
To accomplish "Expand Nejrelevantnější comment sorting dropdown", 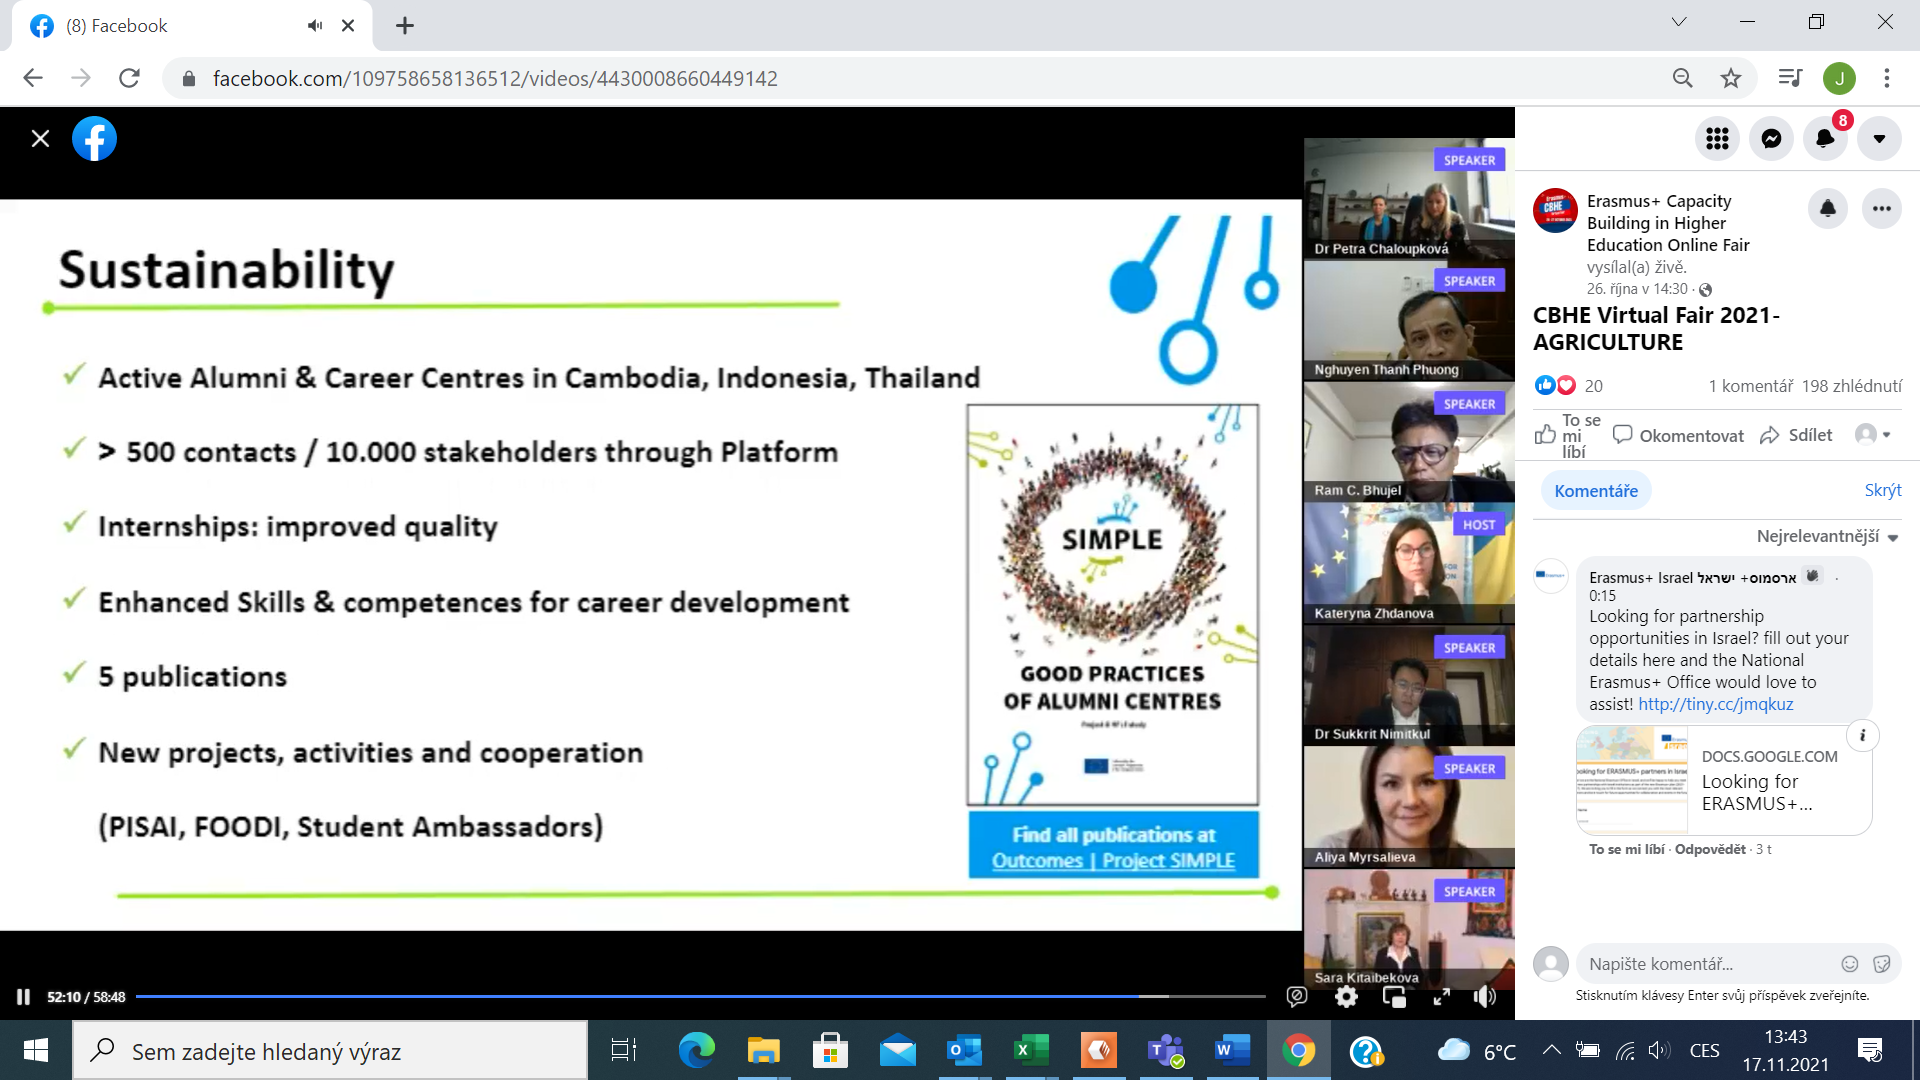I will point(1826,537).
